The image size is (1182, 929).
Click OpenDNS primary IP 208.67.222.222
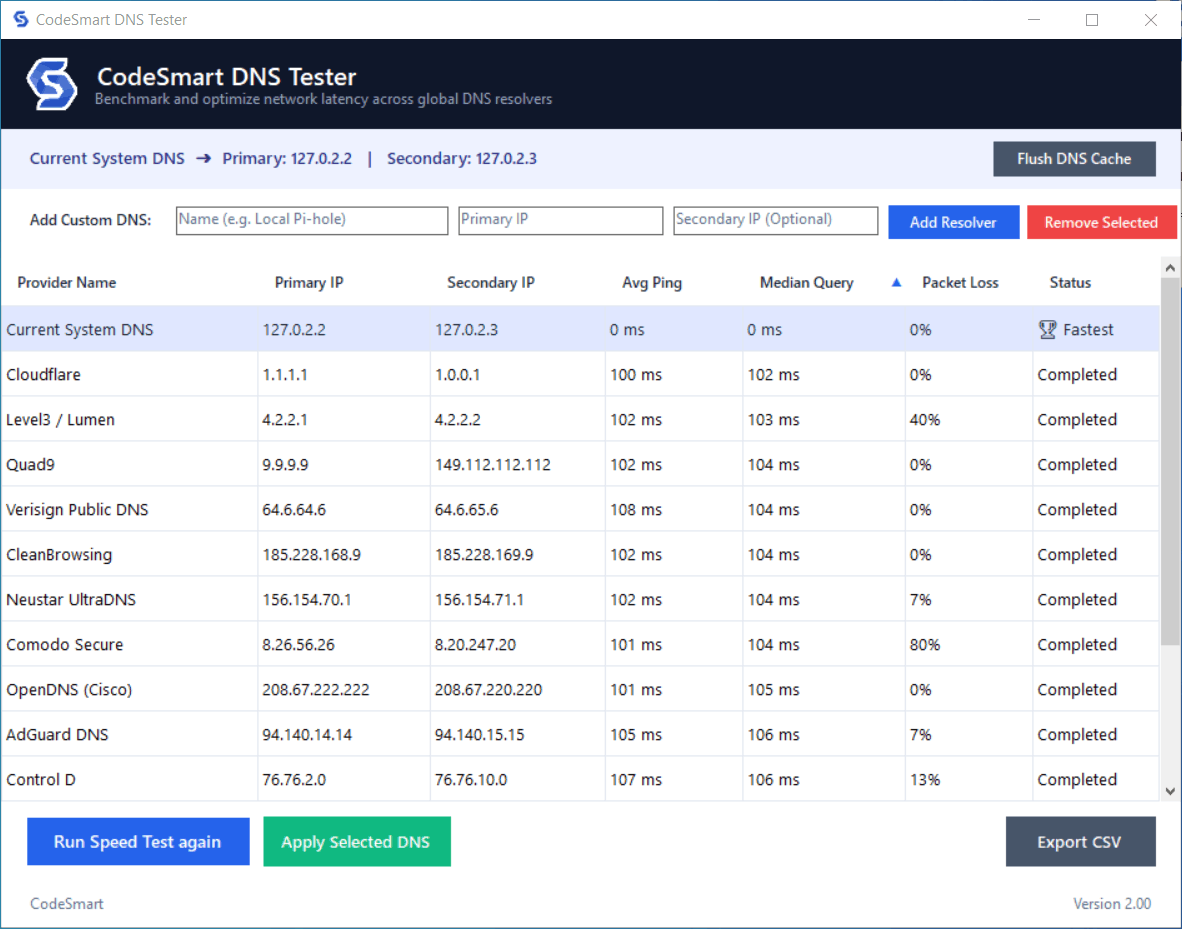click(x=316, y=690)
